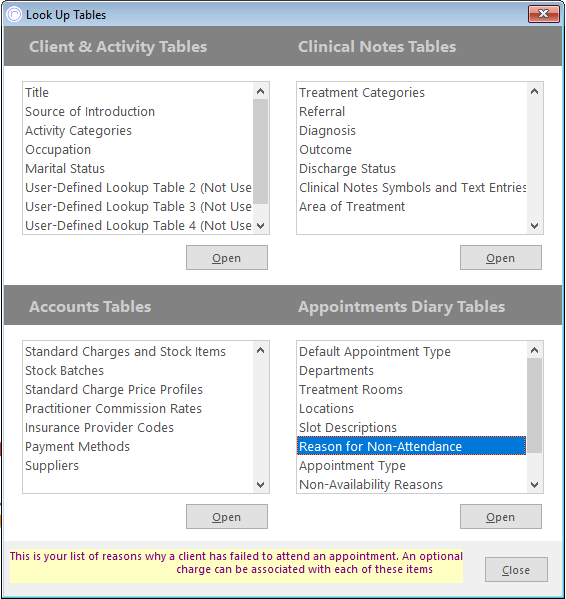This screenshot has width=566, height=599.
Task: Open the selected Client & Activity table
Action: 227,258
